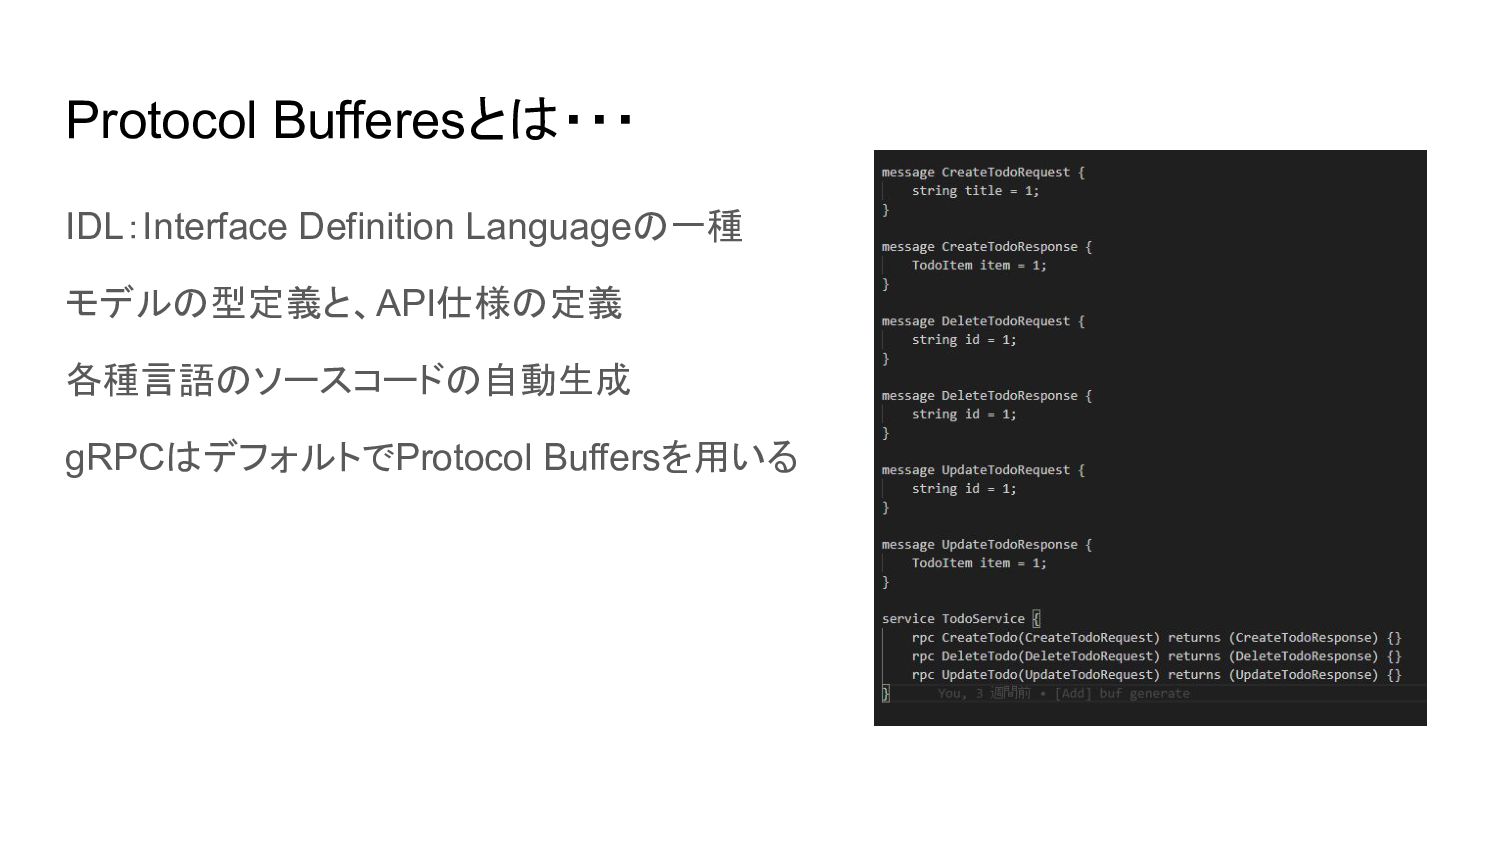Screen dimensions: 1500x844
Task: Click the line "モデルの型定義と、API仕様の定義"
Action: point(344,303)
